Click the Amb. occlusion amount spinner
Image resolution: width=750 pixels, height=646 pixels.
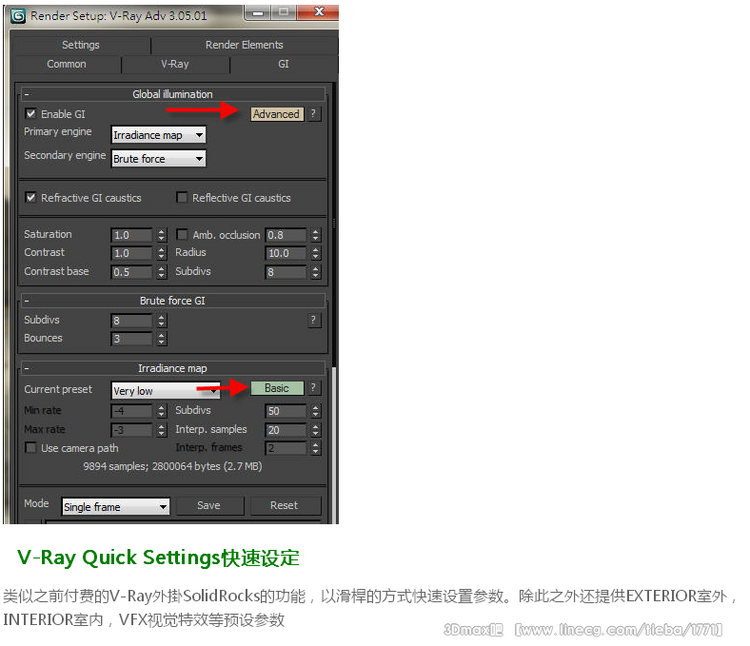click(315, 235)
